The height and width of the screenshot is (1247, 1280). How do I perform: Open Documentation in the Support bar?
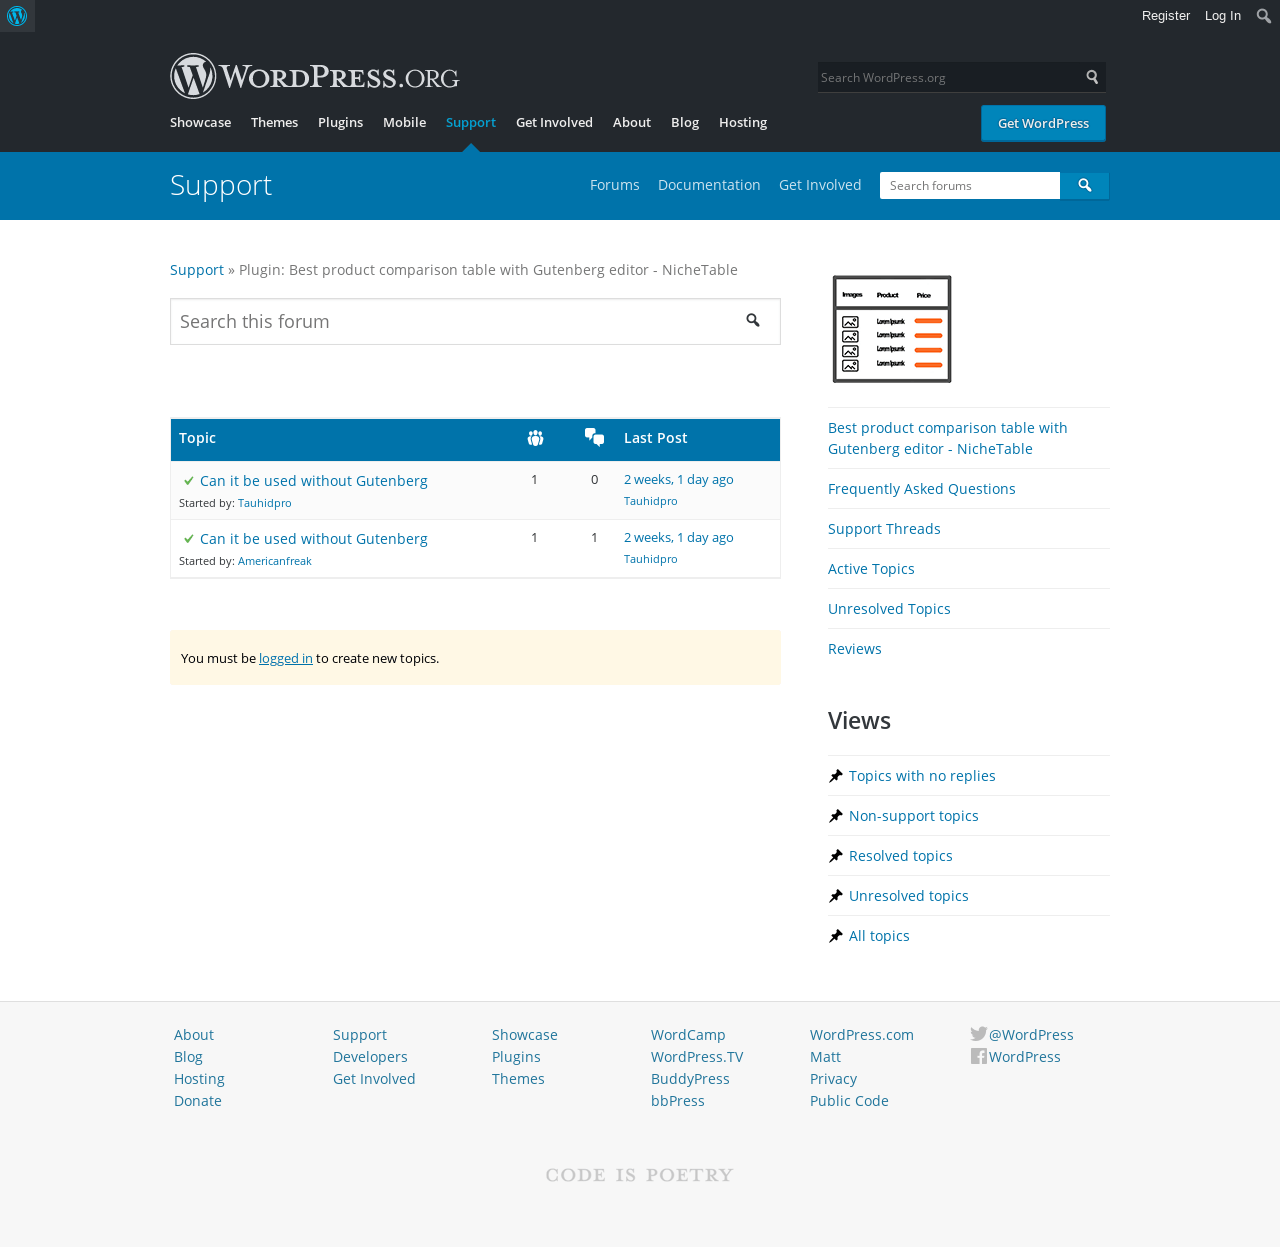point(709,185)
